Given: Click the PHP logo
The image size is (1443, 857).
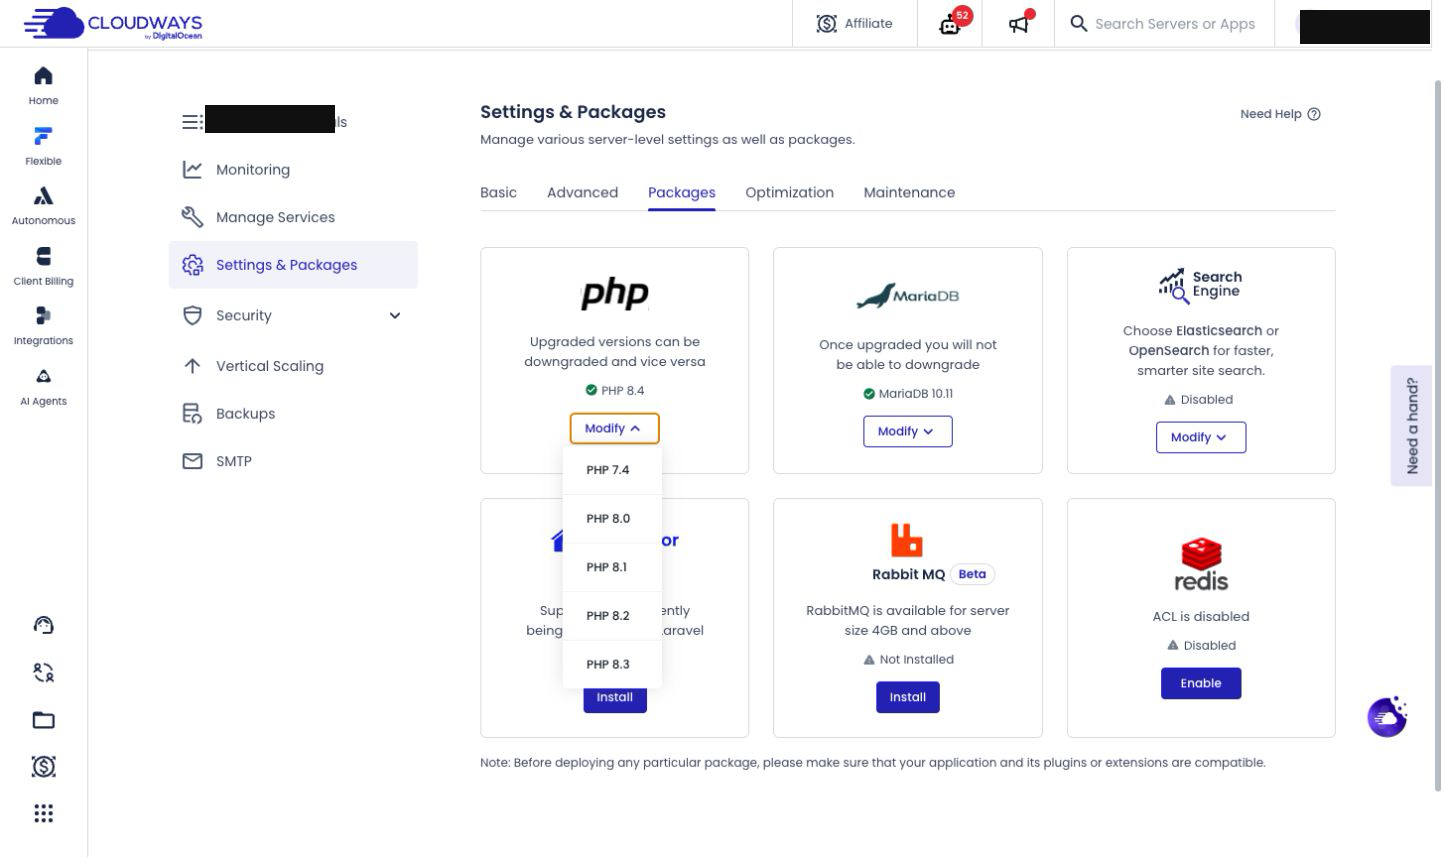Looking at the screenshot, I should point(614,294).
